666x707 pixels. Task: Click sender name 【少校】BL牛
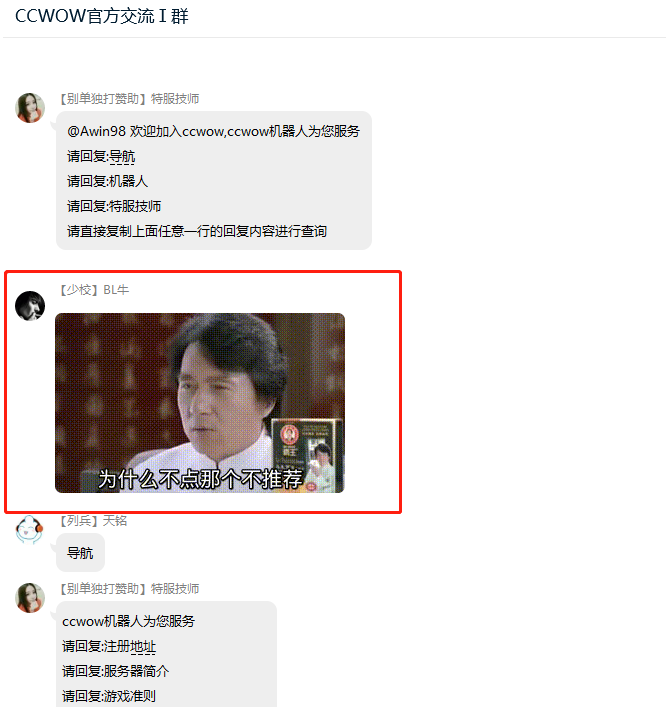tap(94, 290)
